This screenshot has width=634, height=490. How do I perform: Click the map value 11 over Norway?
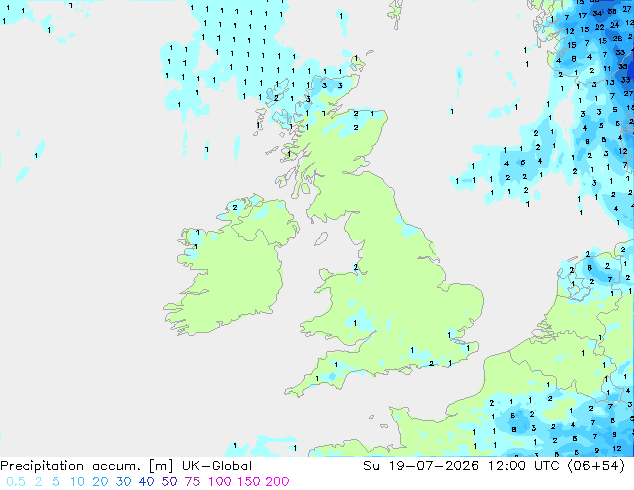(x=607, y=69)
